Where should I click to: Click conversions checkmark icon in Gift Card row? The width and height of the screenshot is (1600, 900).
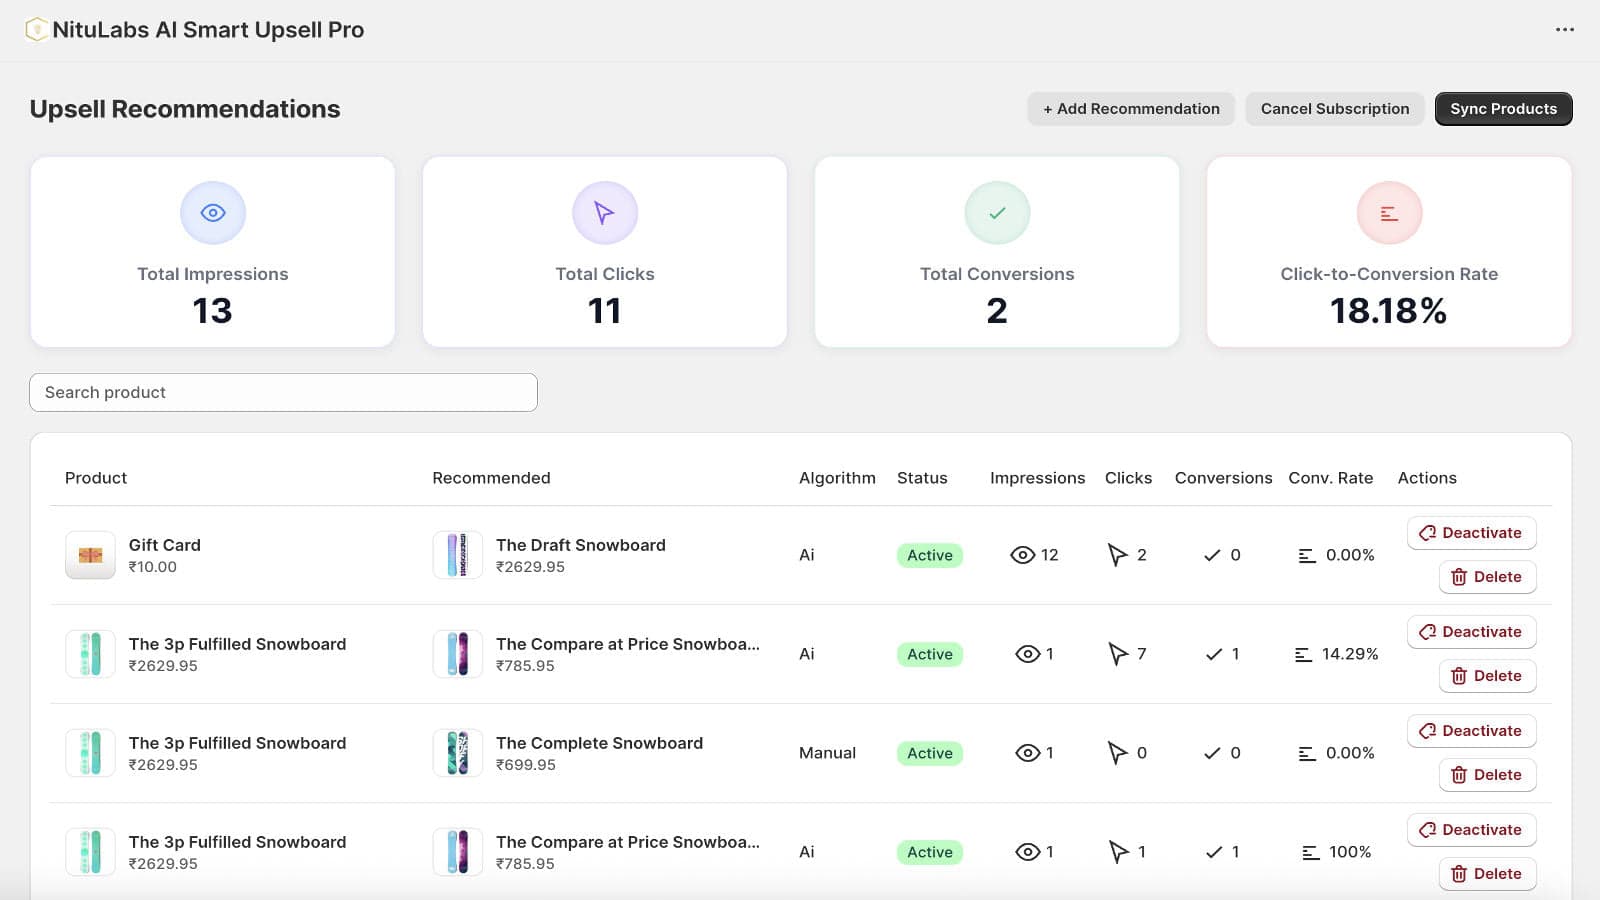pos(1212,555)
